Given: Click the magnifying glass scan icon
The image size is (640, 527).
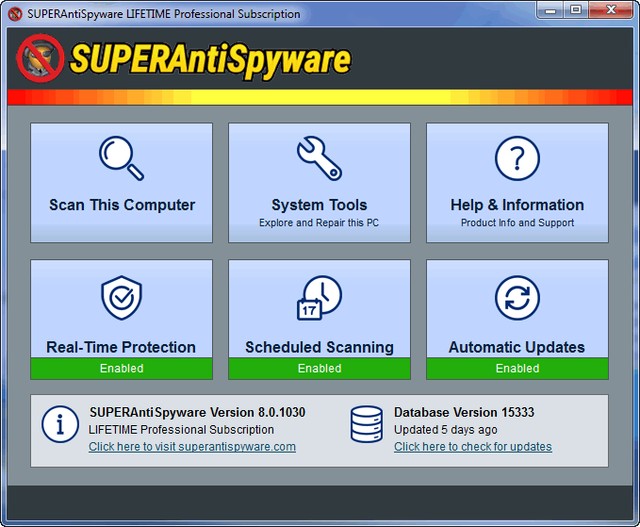Looking at the screenshot, I should click(122, 158).
